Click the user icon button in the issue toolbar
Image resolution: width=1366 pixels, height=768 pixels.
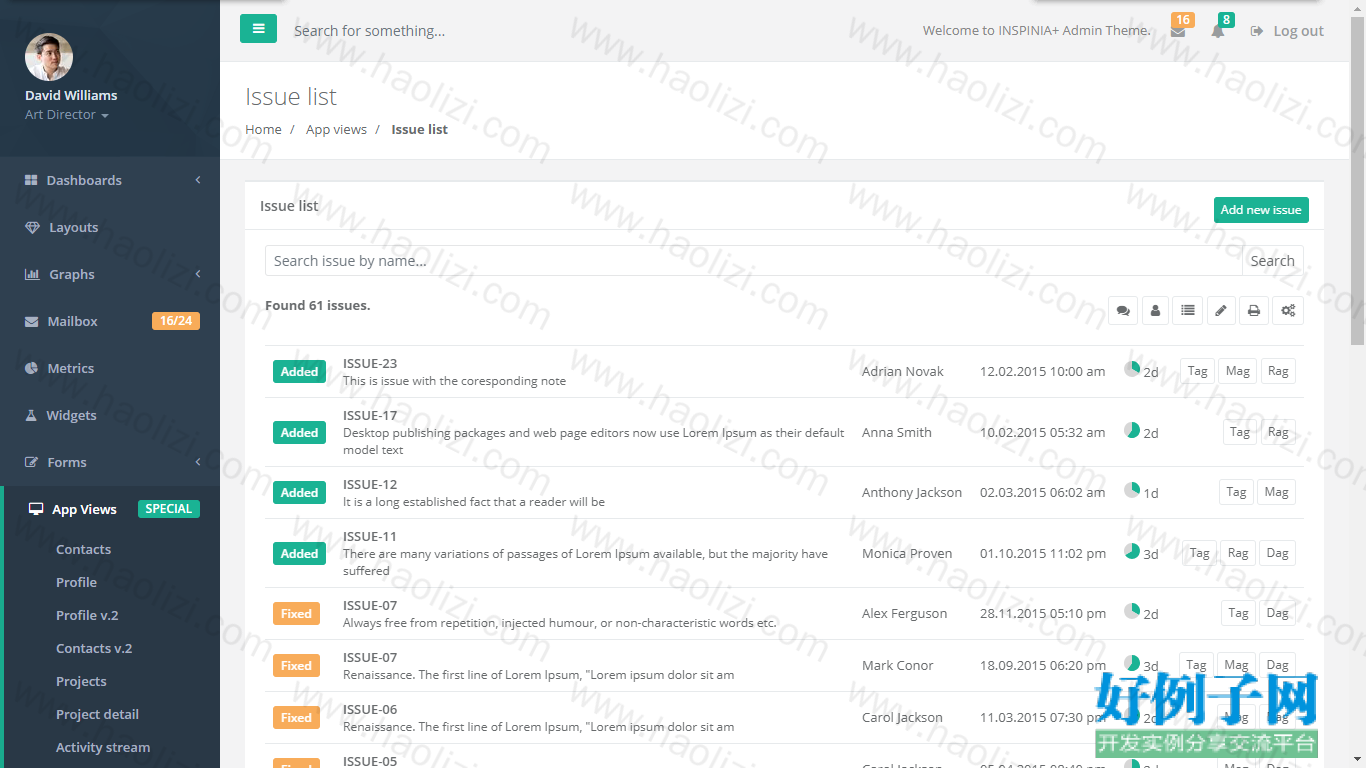1155,310
